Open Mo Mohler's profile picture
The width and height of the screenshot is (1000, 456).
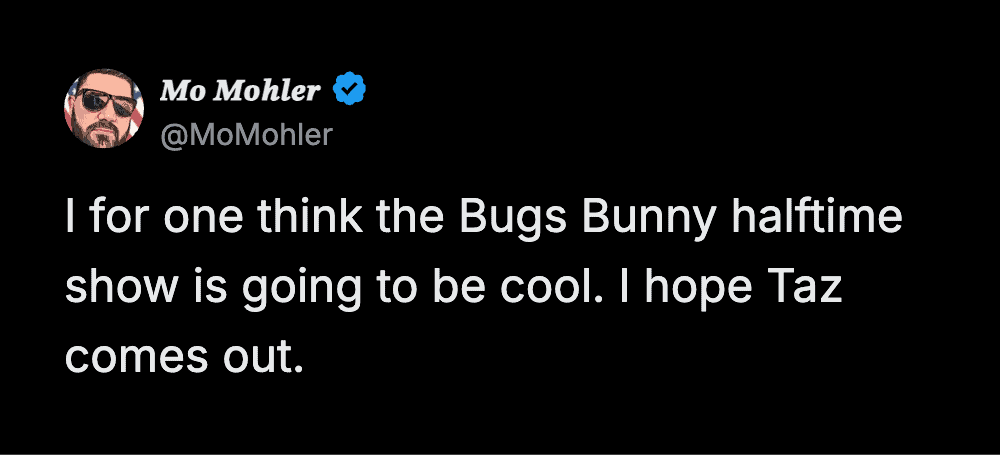point(104,109)
